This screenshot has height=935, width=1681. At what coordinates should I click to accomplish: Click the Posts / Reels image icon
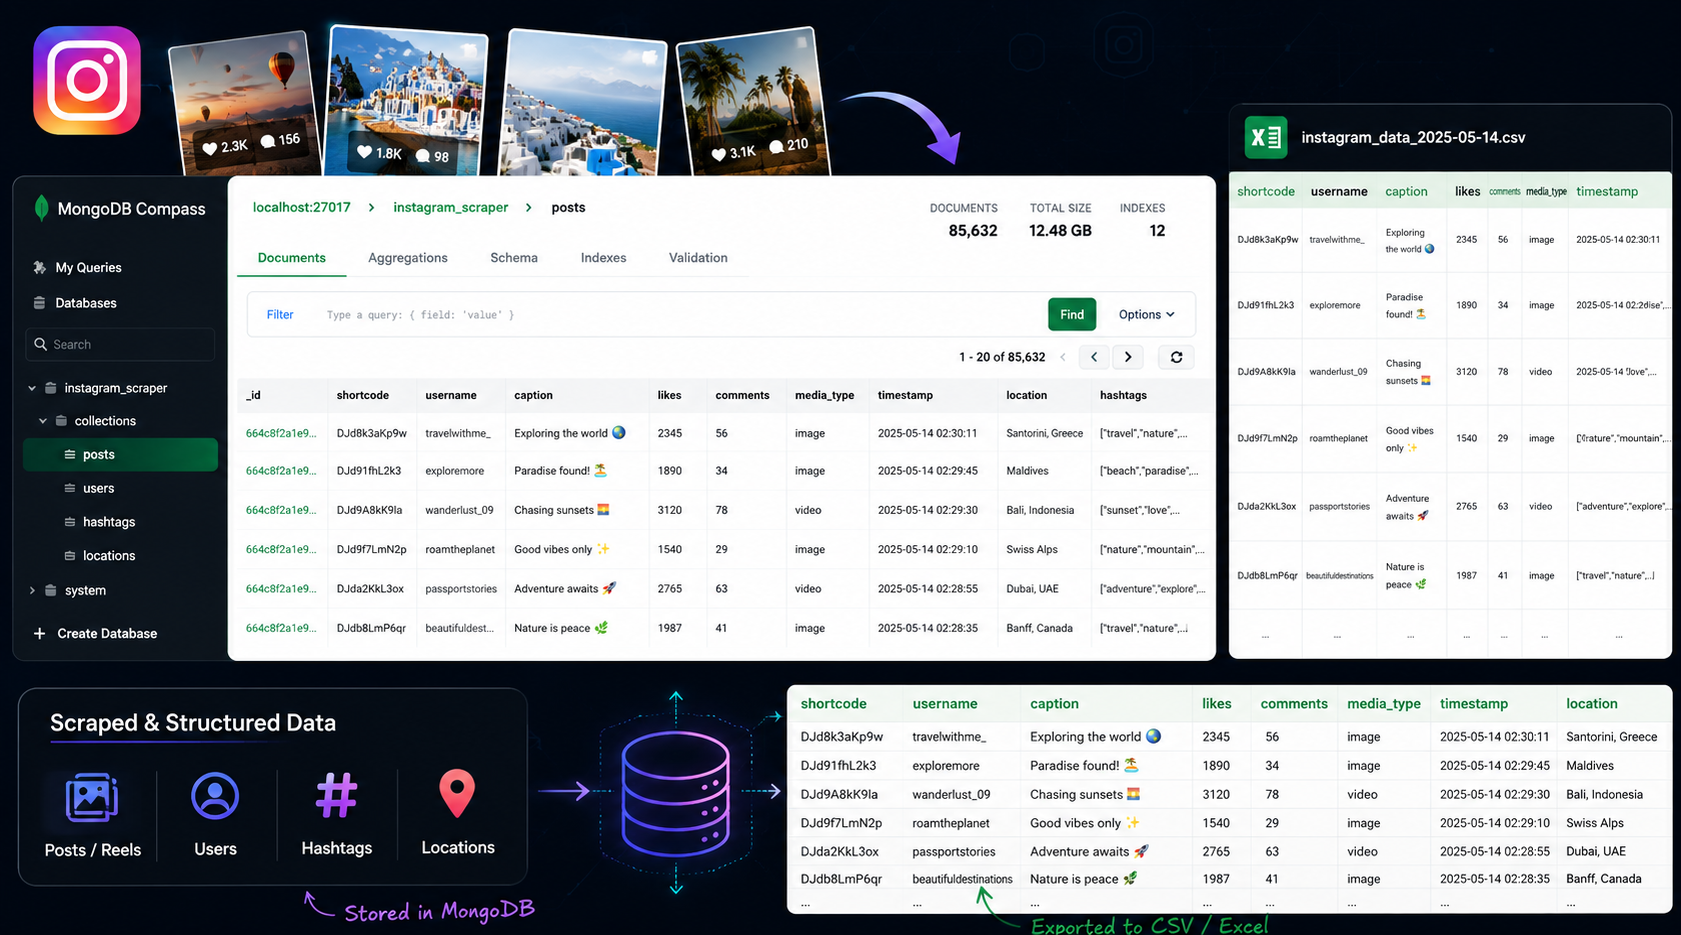point(92,797)
